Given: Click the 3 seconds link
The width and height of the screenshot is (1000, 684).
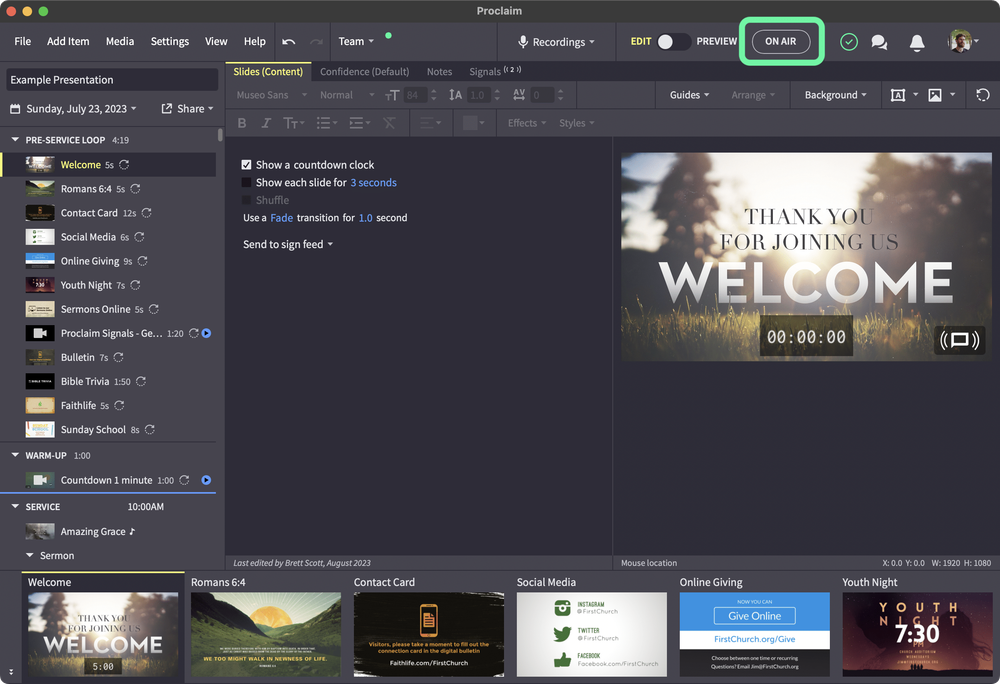Looking at the screenshot, I should pyautogui.click(x=373, y=182).
